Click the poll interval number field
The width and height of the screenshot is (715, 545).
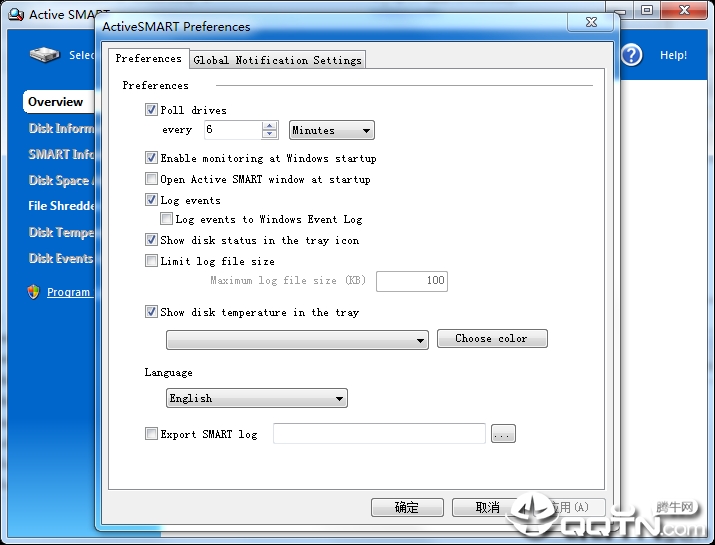tap(233, 130)
